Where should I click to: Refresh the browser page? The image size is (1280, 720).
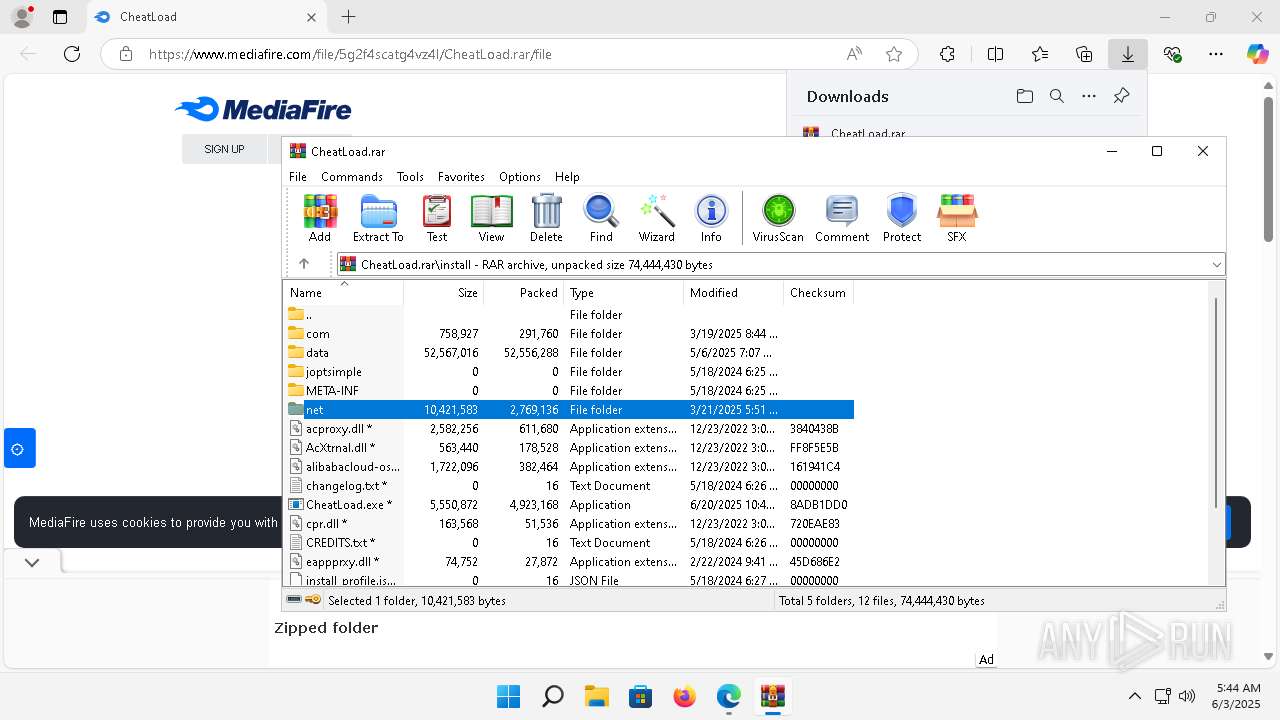pyautogui.click(x=72, y=54)
